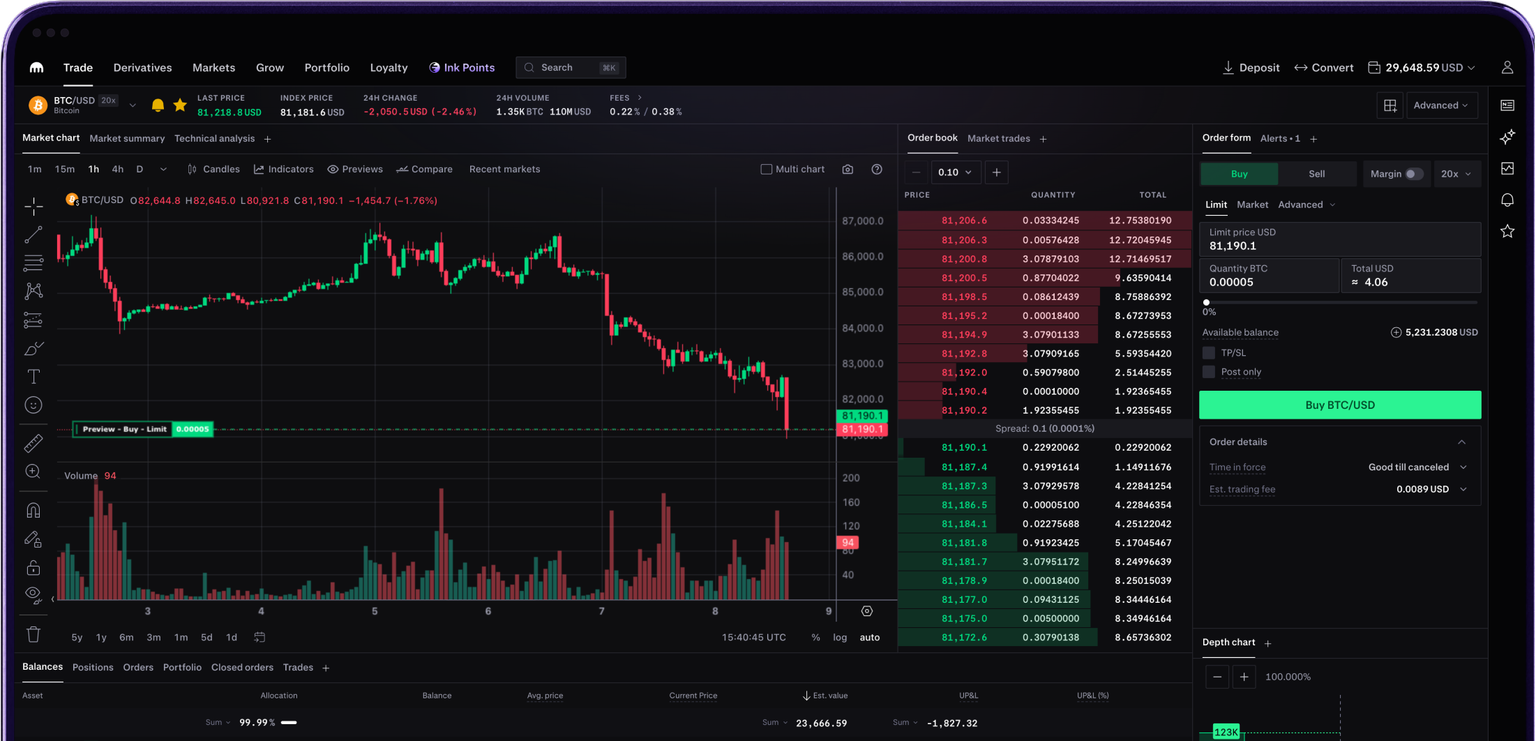Tick the Post only checkbox

(1209, 372)
